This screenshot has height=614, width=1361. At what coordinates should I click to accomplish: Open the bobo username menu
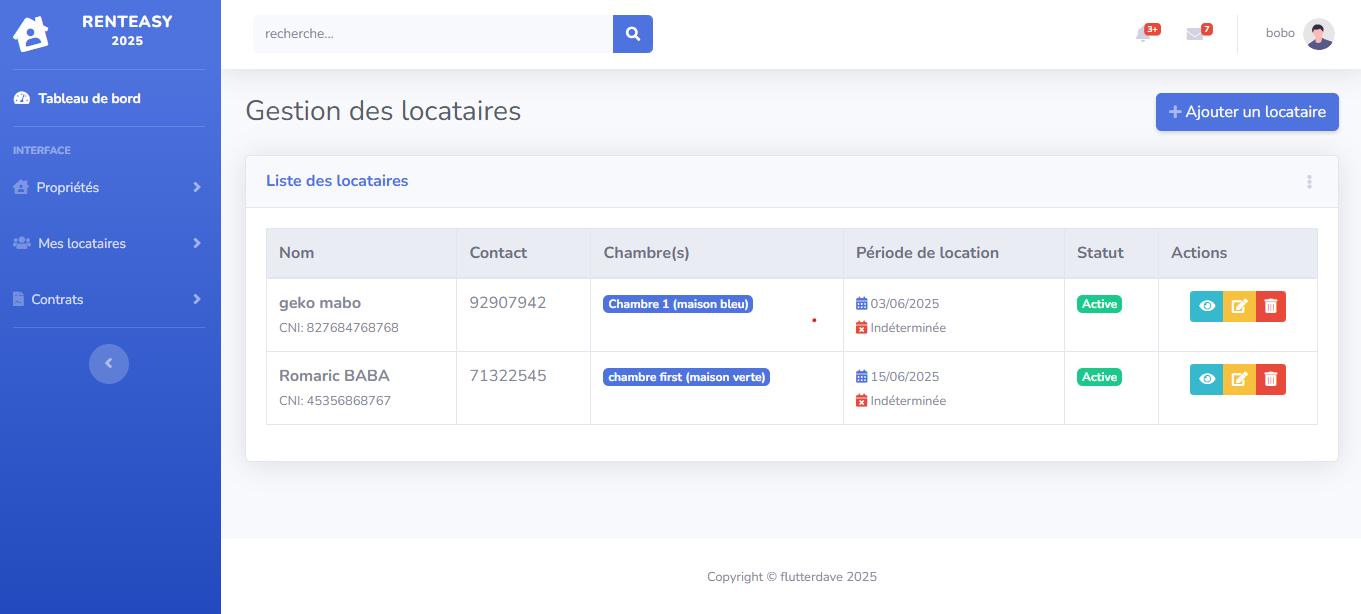coord(1280,33)
